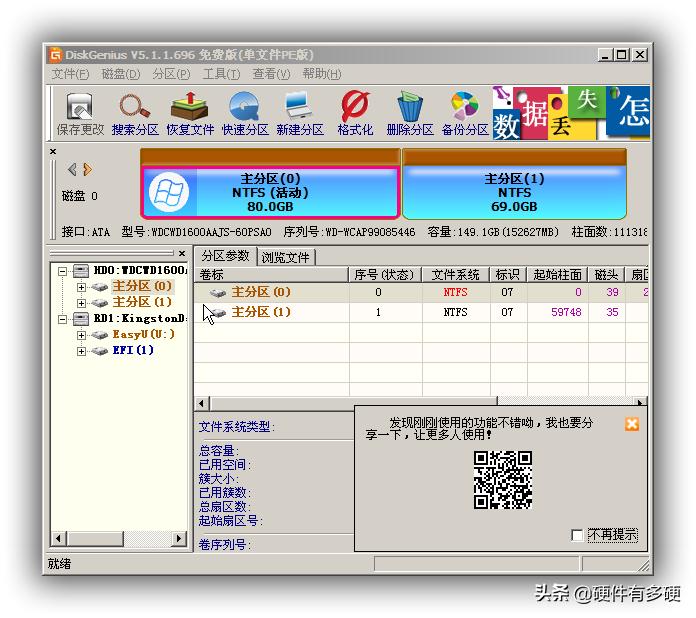Viewport: 696px width, 618px height.
Task: Select EFI(1) partition in tree
Action: pyautogui.click(x=133, y=350)
